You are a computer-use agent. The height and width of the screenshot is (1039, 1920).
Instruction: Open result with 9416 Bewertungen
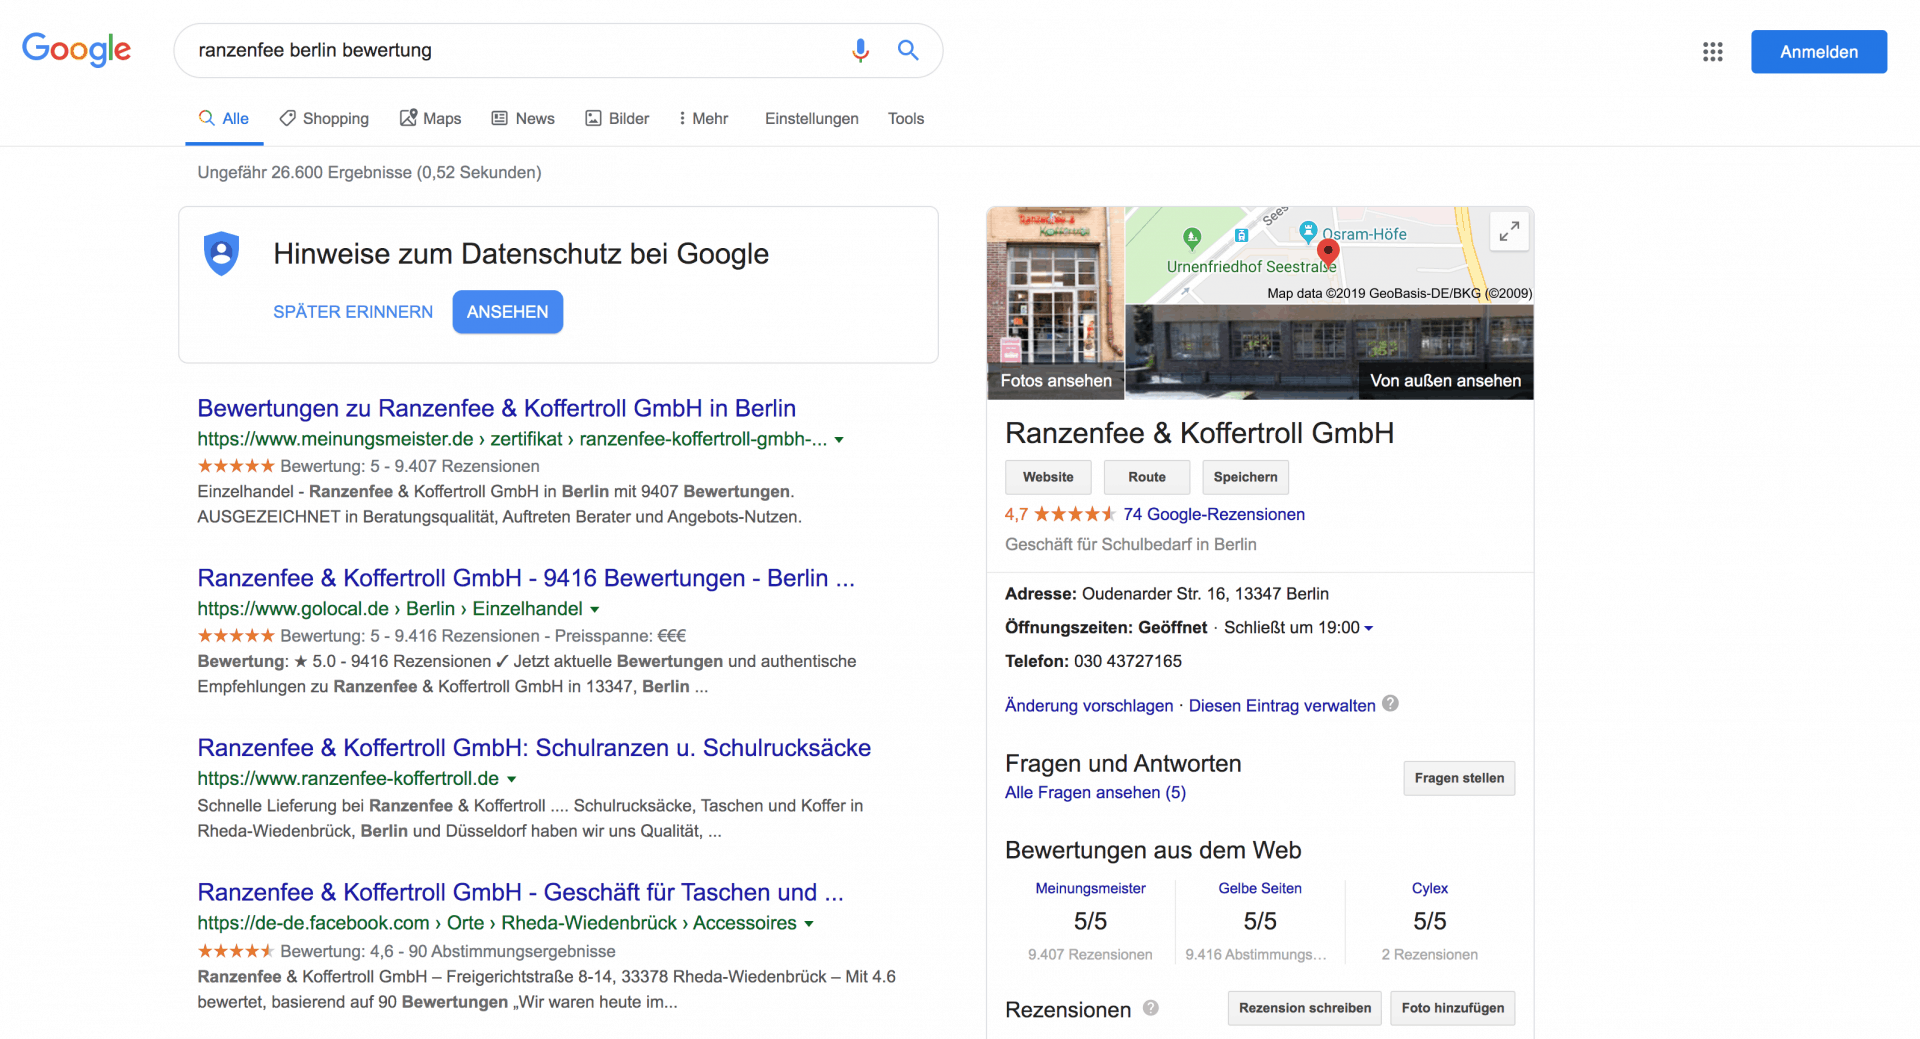click(x=526, y=578)
